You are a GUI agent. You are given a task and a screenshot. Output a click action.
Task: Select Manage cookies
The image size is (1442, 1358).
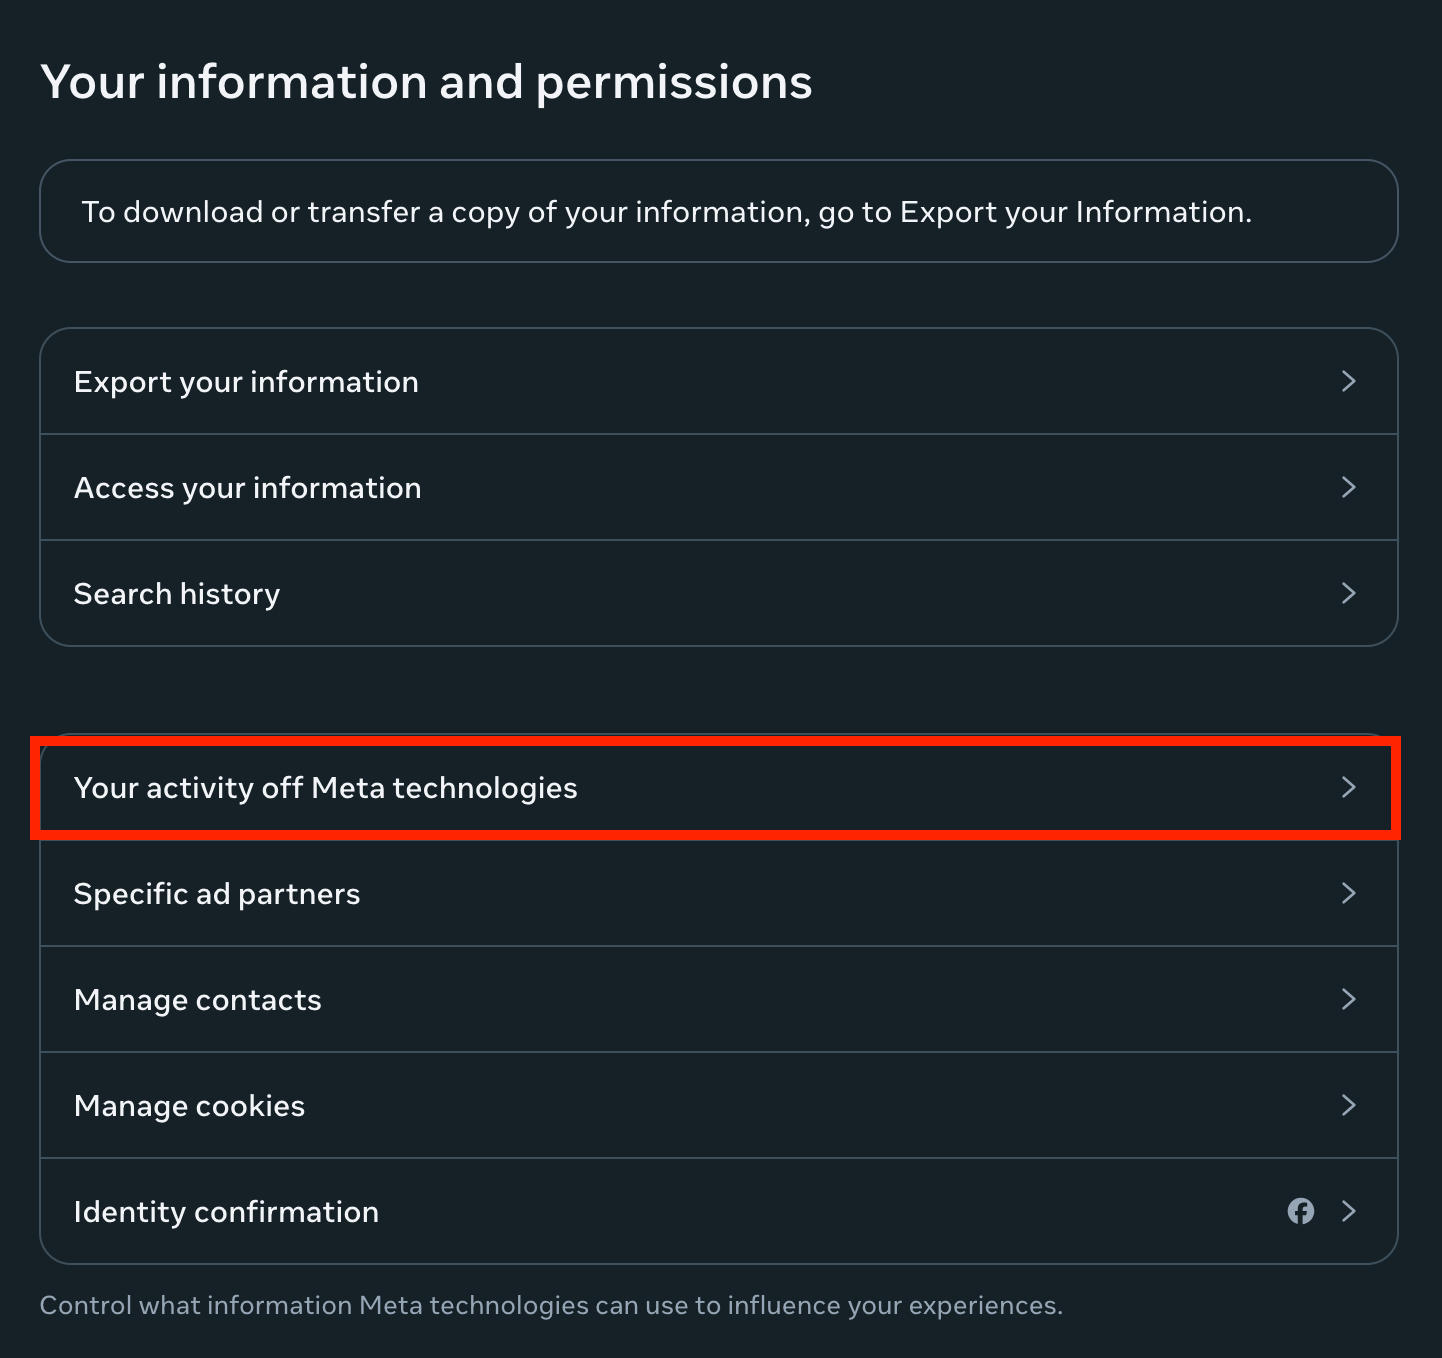[x=189, y=1106]
